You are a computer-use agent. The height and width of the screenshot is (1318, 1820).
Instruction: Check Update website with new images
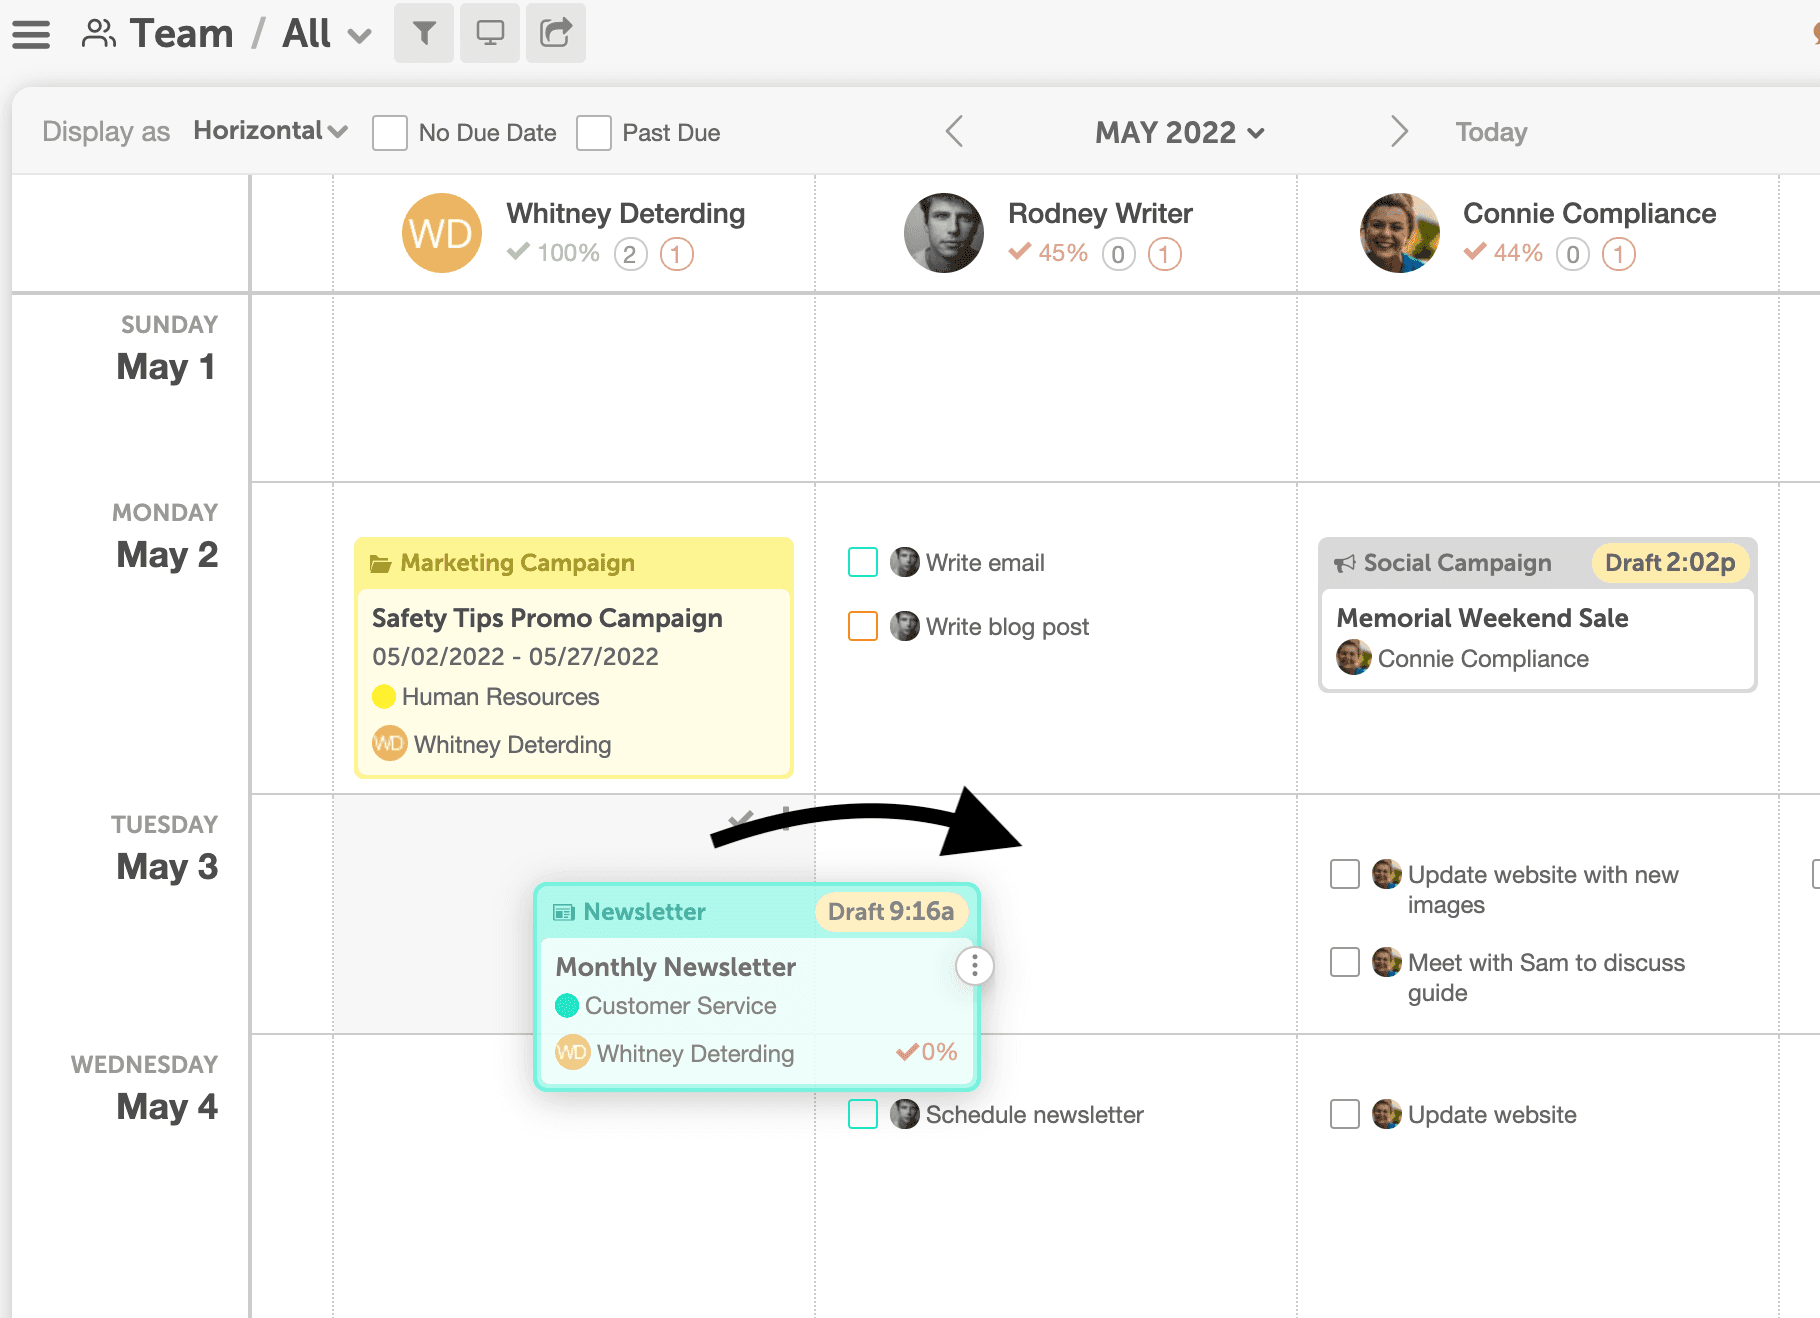click(1345, 874)
